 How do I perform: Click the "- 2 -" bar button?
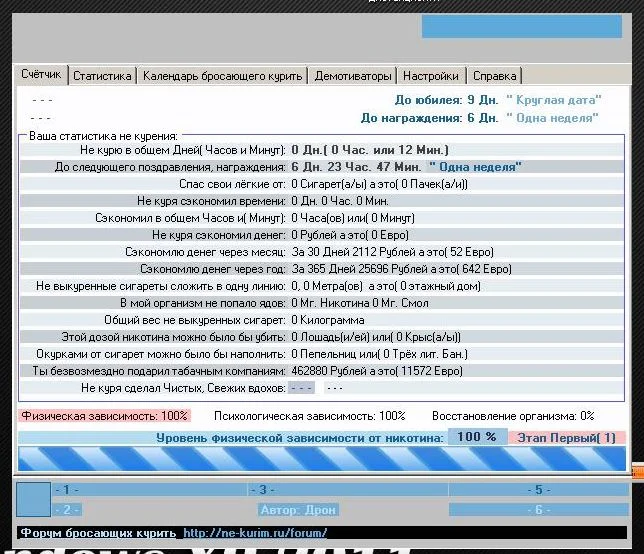point(67,510)
